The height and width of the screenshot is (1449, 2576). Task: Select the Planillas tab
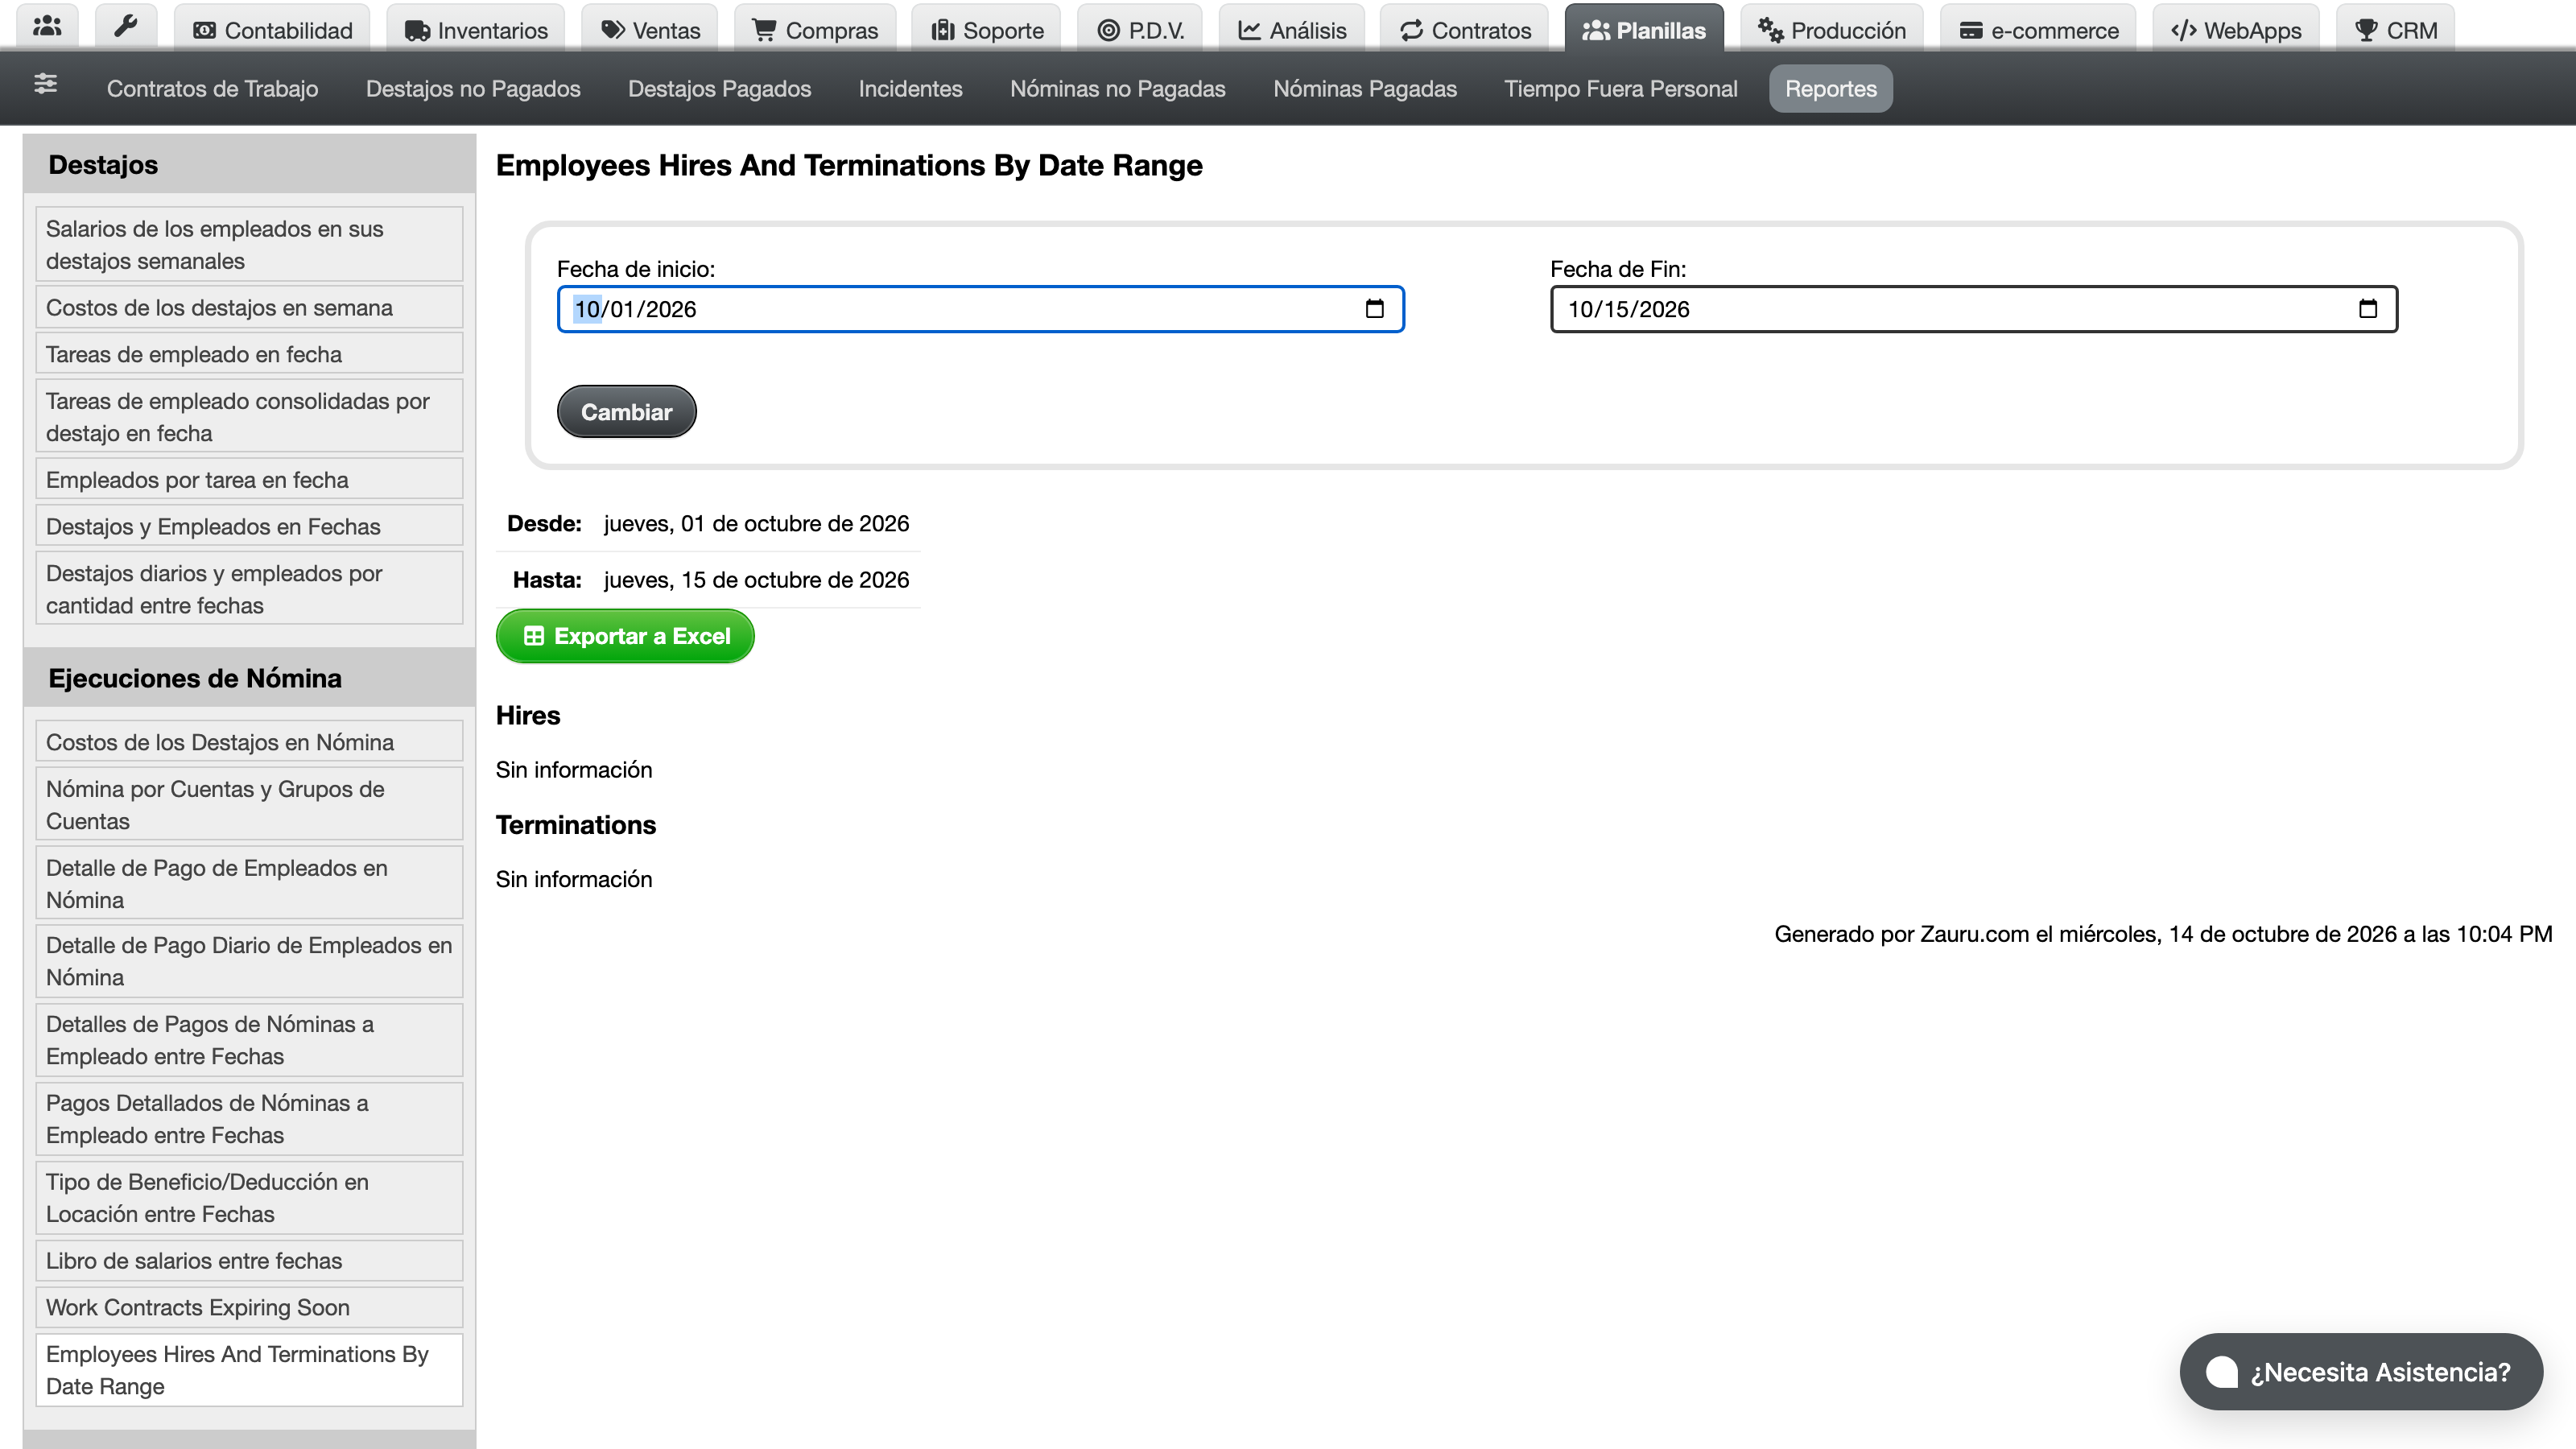1644,29
